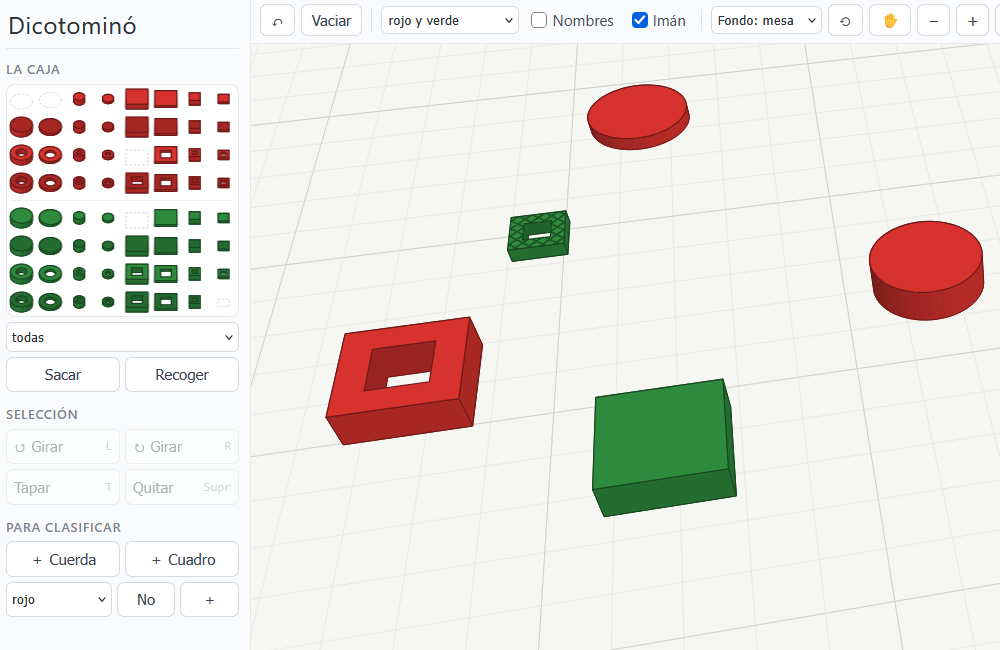1000x650 pixels.
Task: Zoom in with the toolbar plus button
Action: tap(973, 20)
